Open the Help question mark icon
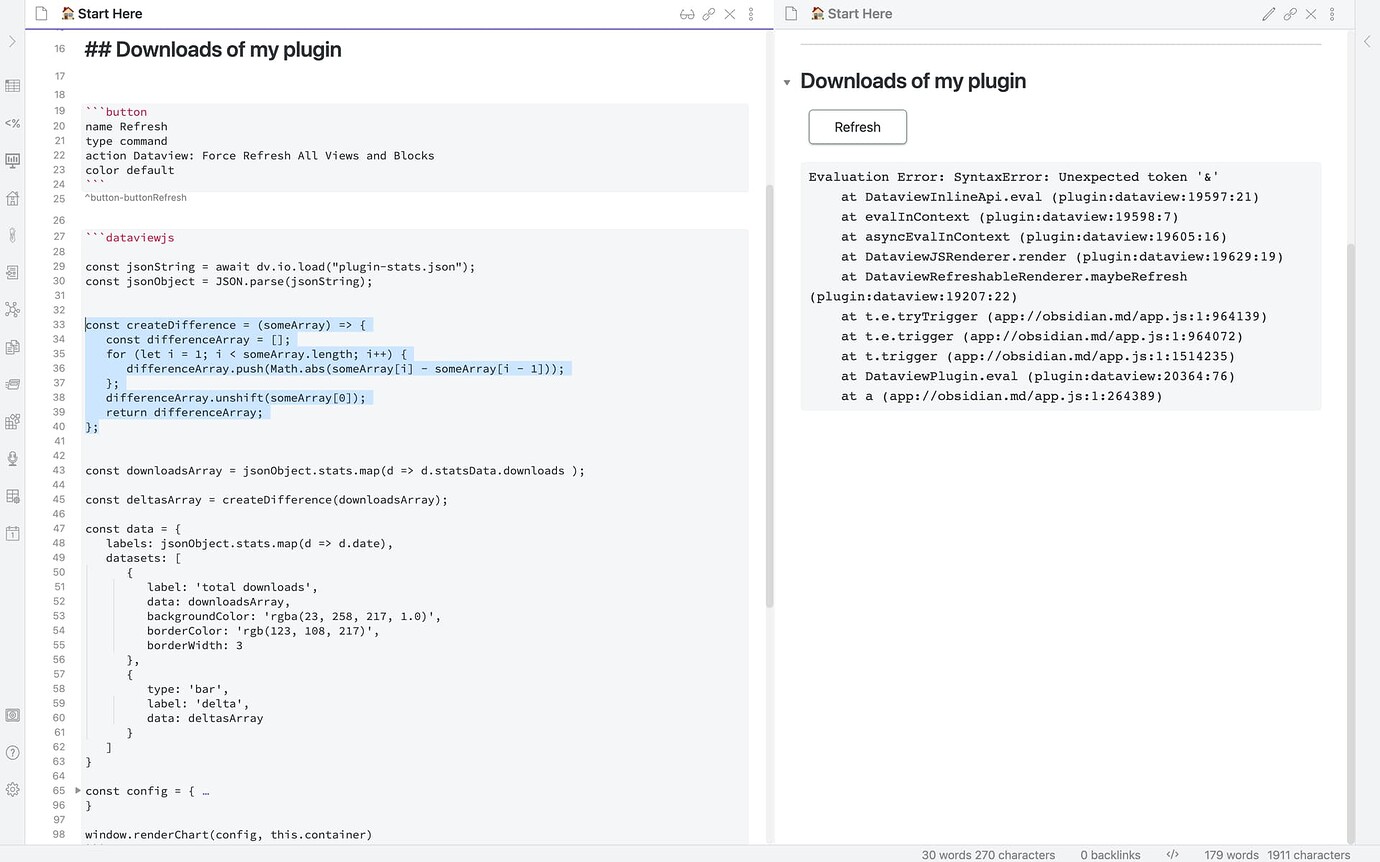The height and width of the screenshot is (862, 1380). tap(13, 752)
